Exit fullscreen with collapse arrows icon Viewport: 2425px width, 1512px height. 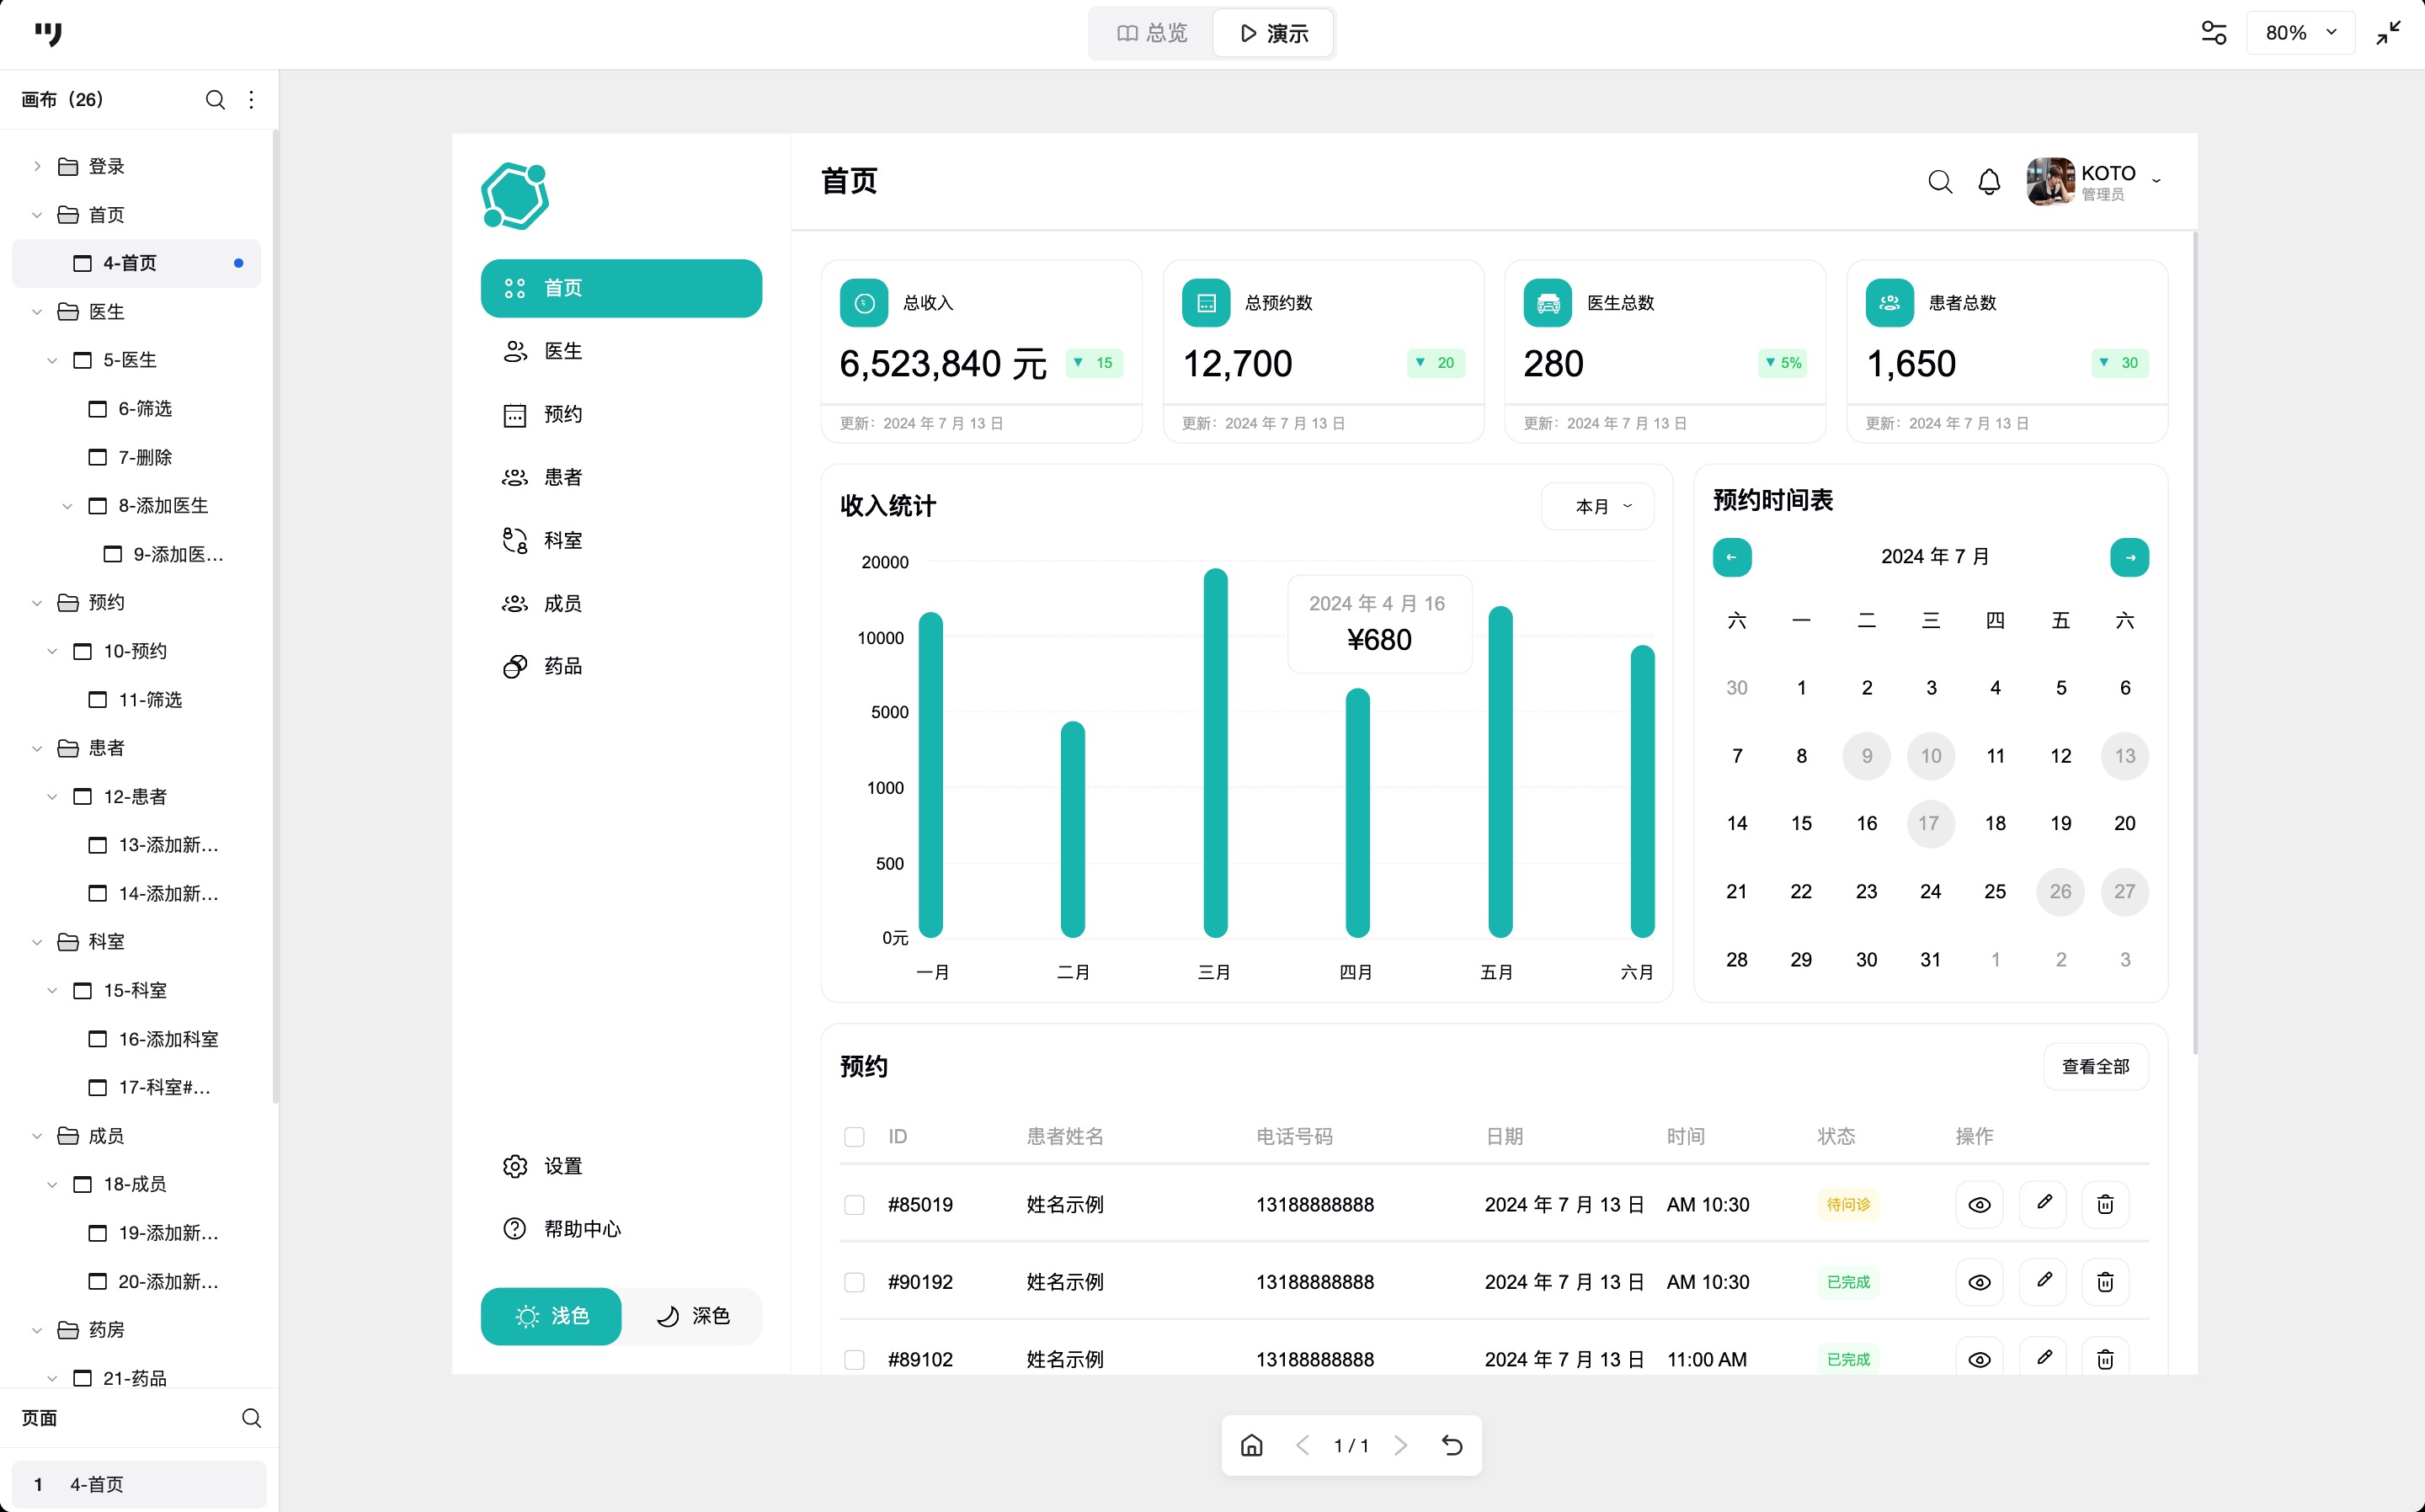(x=2388, y=33)
